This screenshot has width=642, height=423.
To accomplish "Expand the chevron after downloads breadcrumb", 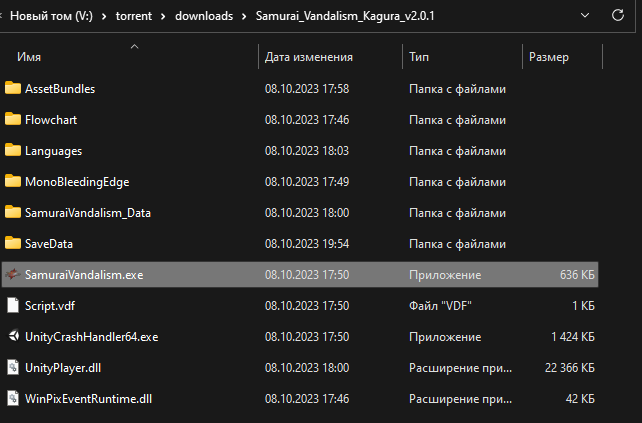I will click(244, 16).
